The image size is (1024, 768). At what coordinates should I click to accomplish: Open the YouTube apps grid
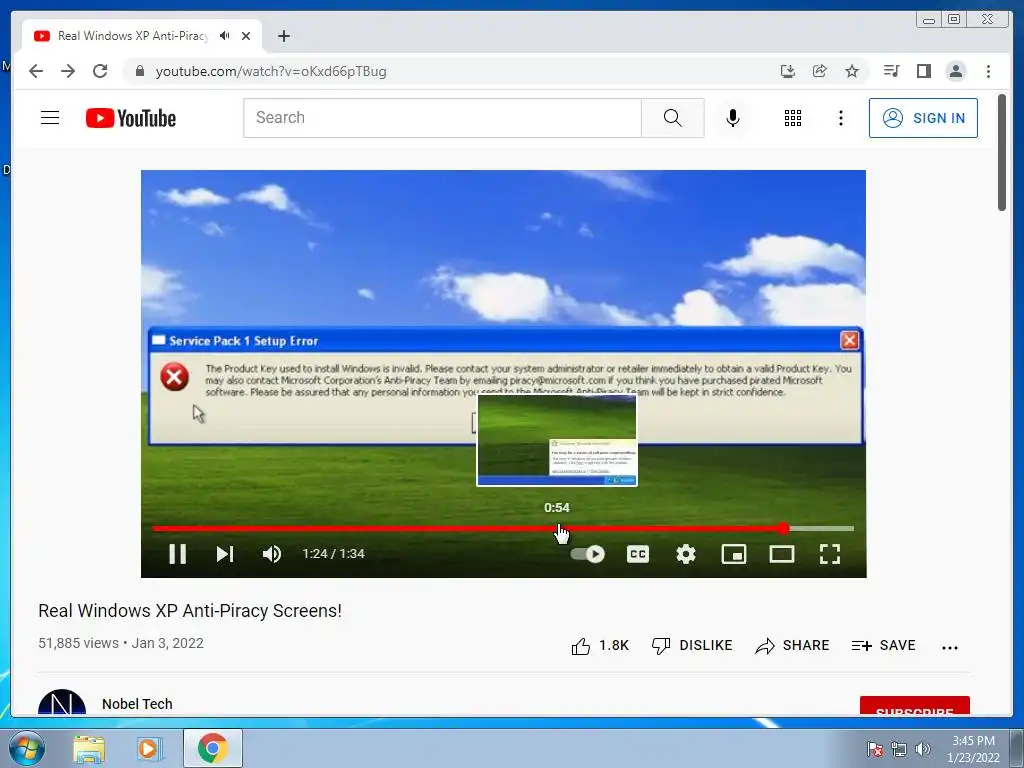[793, 118]
